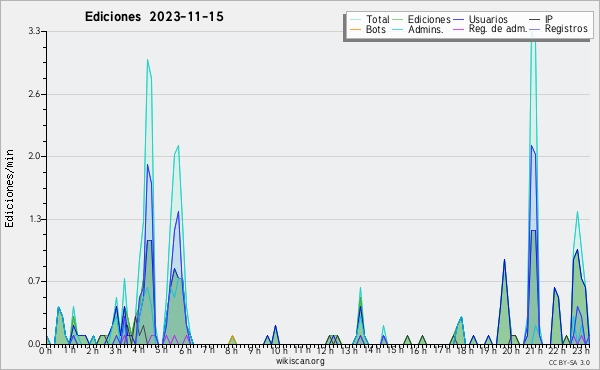Select the 'IP' legend entry
The width and height of the screenshot is (600, 370).
point(549,19)
